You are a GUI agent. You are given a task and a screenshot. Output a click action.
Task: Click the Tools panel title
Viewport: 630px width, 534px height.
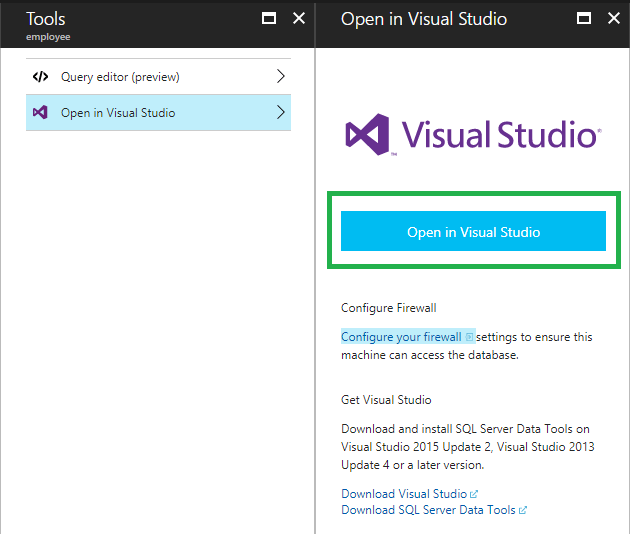(46, 18)
